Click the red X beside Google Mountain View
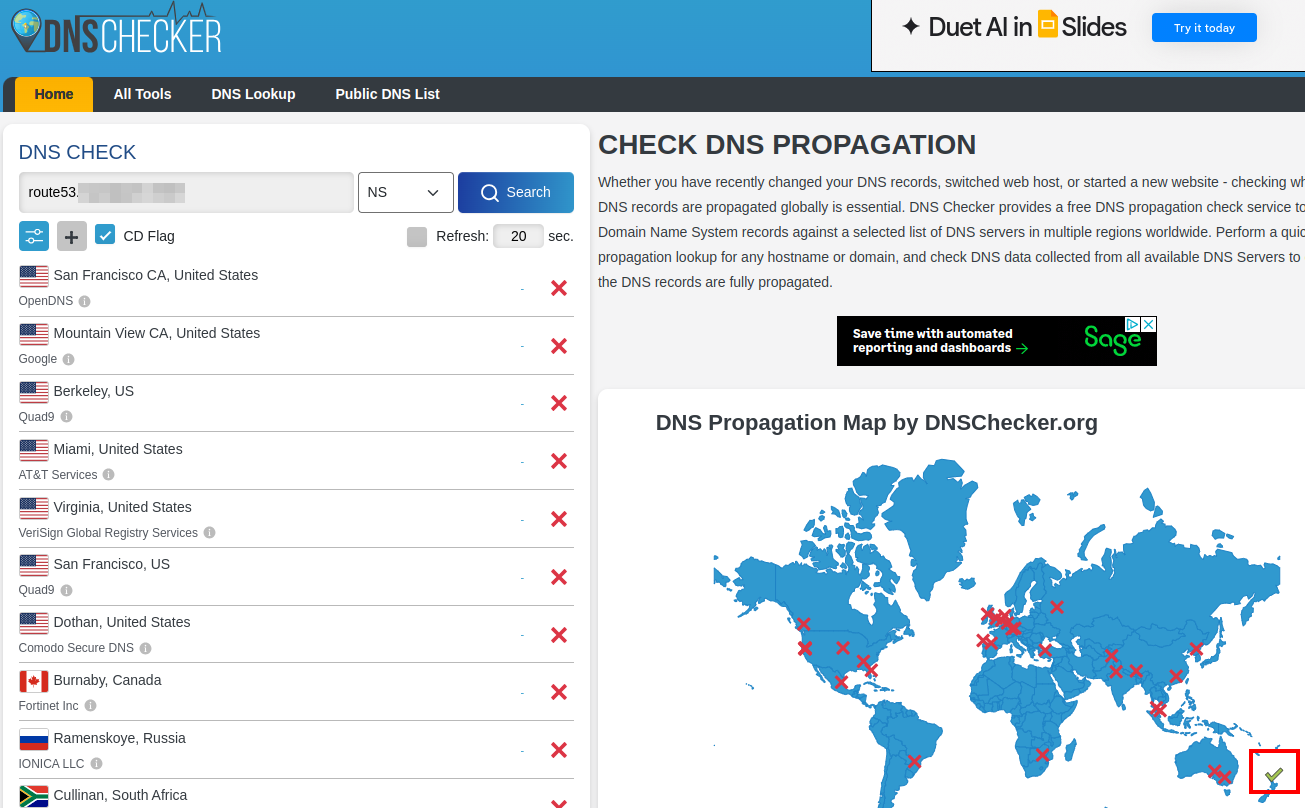The width and height of the screenshot is (1305, 808). tap(558, 345)
